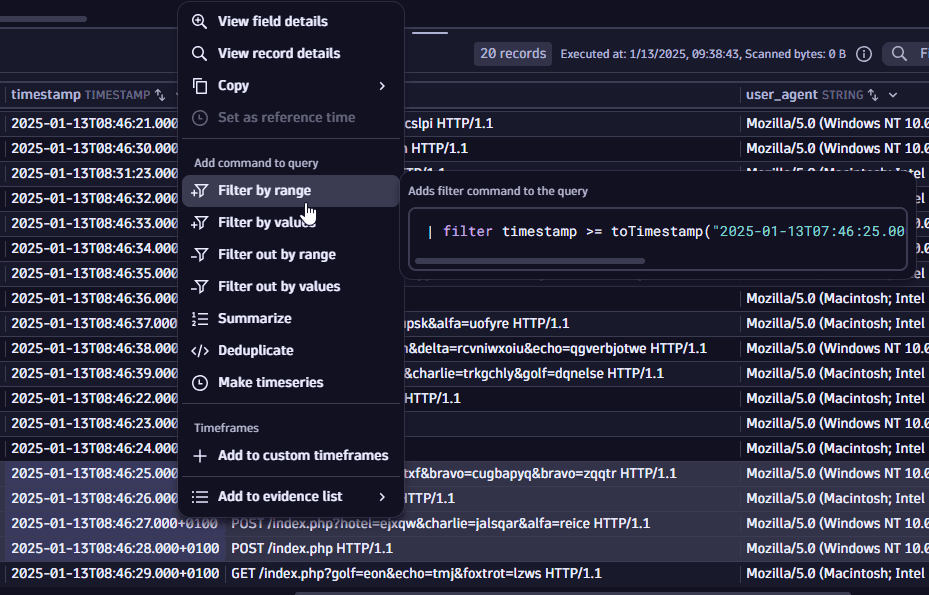Click the Executed at status text

[703, 54]
